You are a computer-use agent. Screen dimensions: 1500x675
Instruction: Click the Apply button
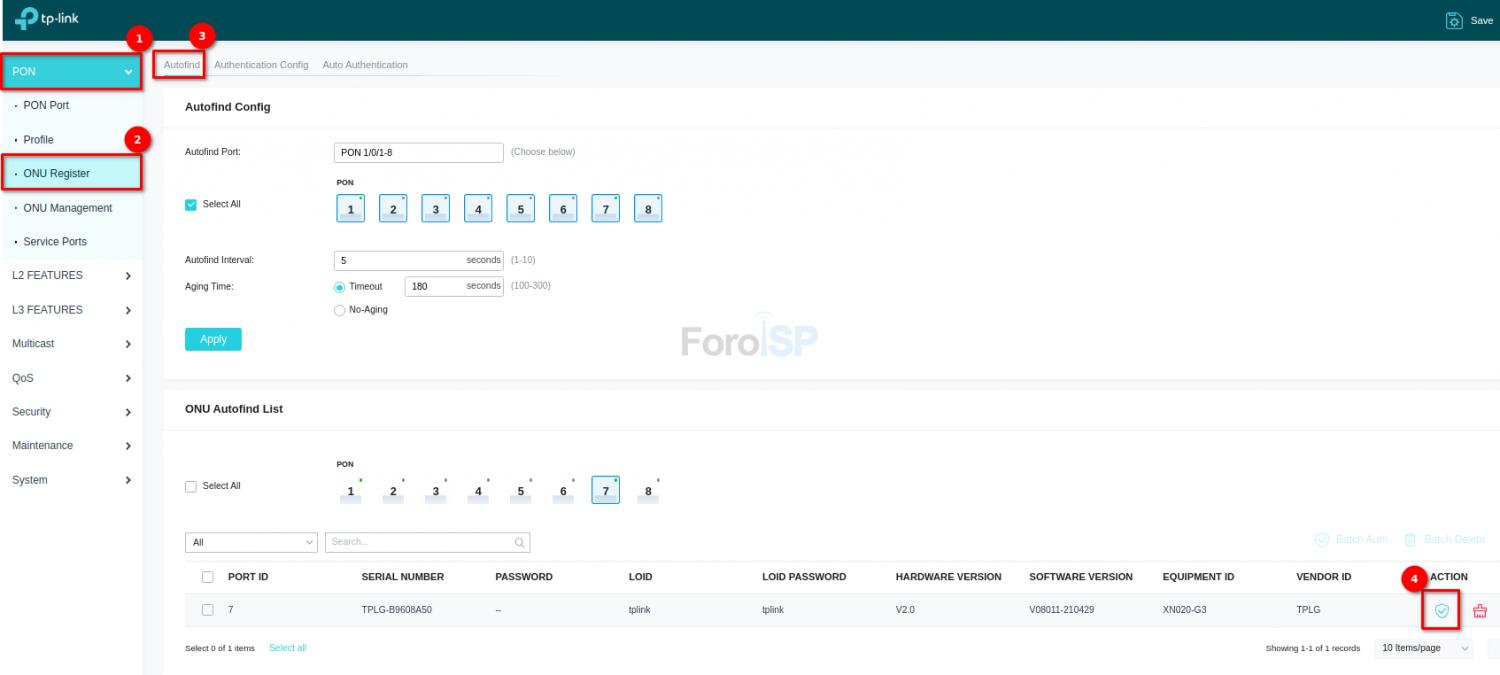213,339
